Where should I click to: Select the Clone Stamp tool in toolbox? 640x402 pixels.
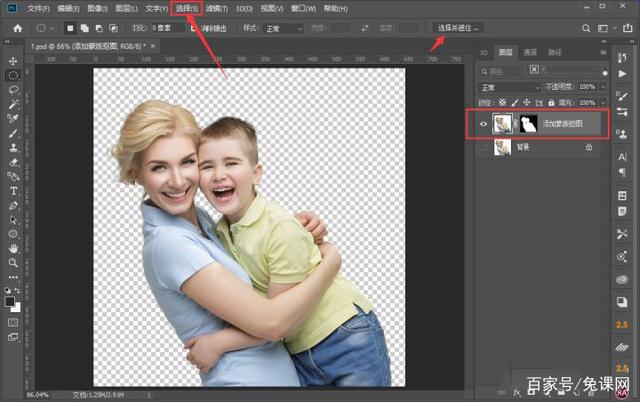tap(13, 147)
